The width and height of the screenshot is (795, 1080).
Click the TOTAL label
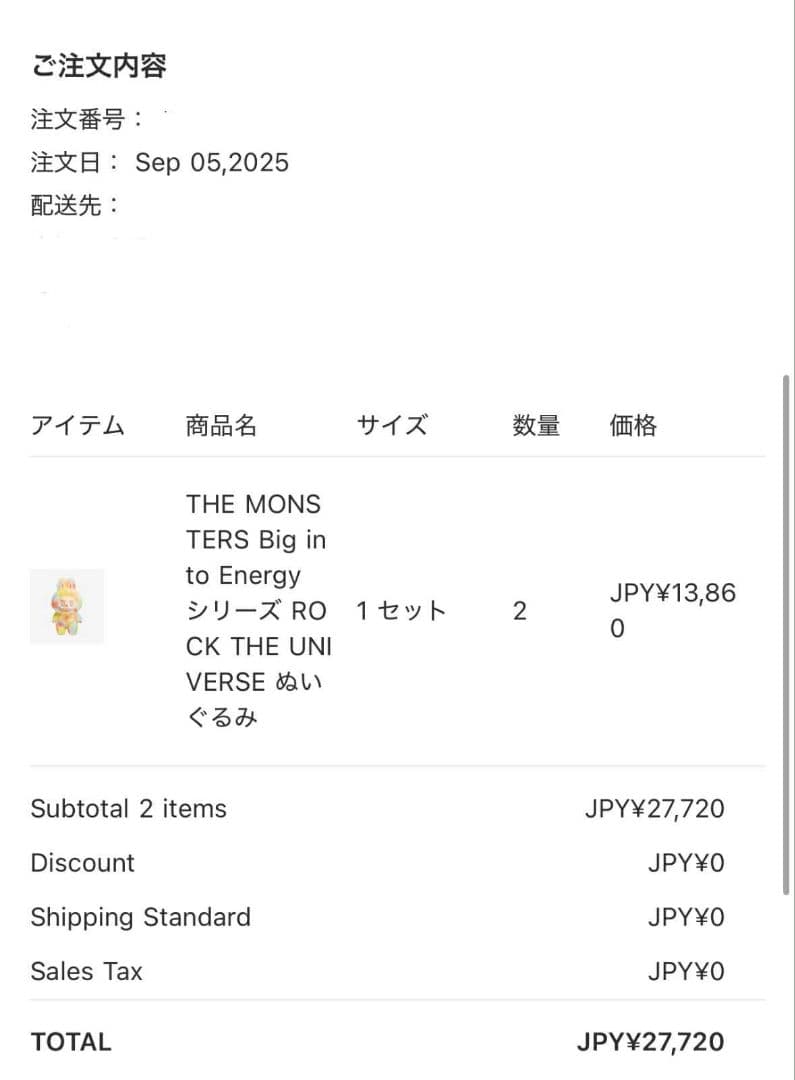[x=71, y=1042]
